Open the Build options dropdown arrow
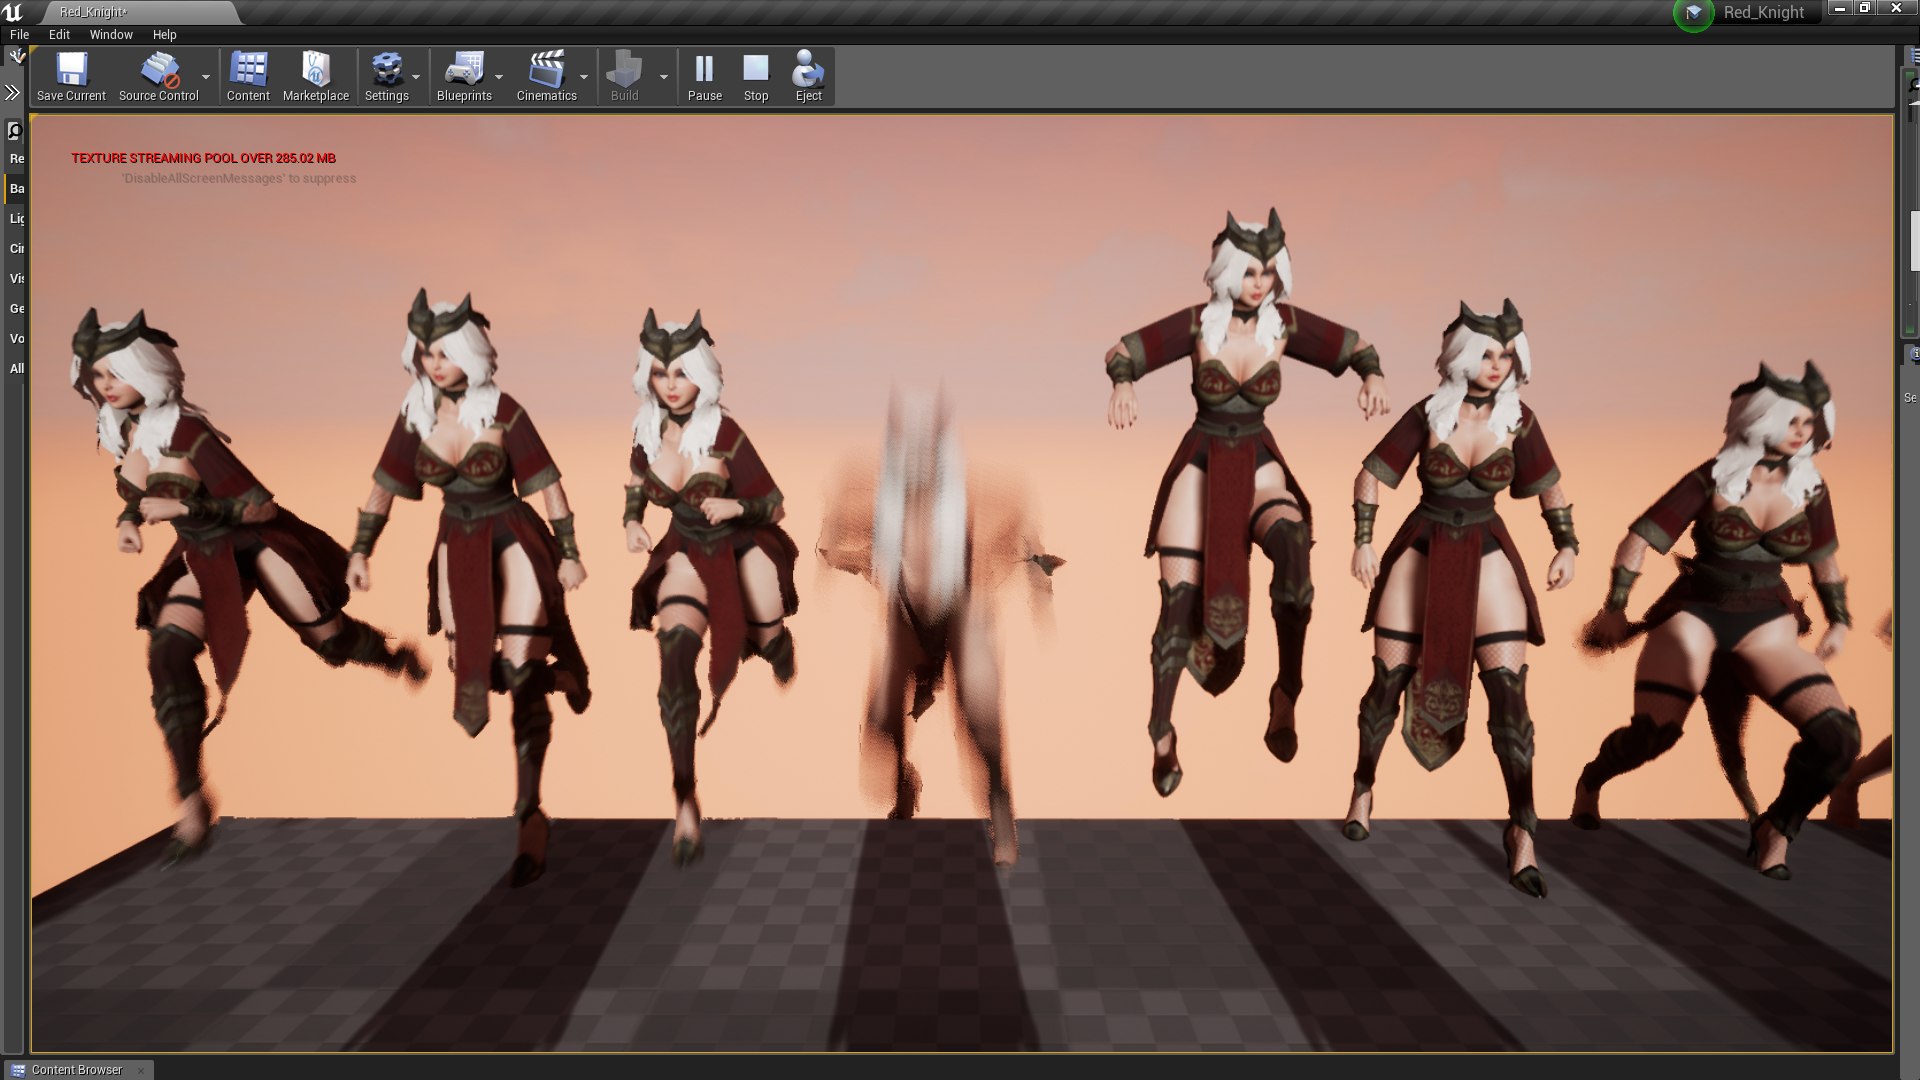1920x1080 pixels. coord(663,77)
